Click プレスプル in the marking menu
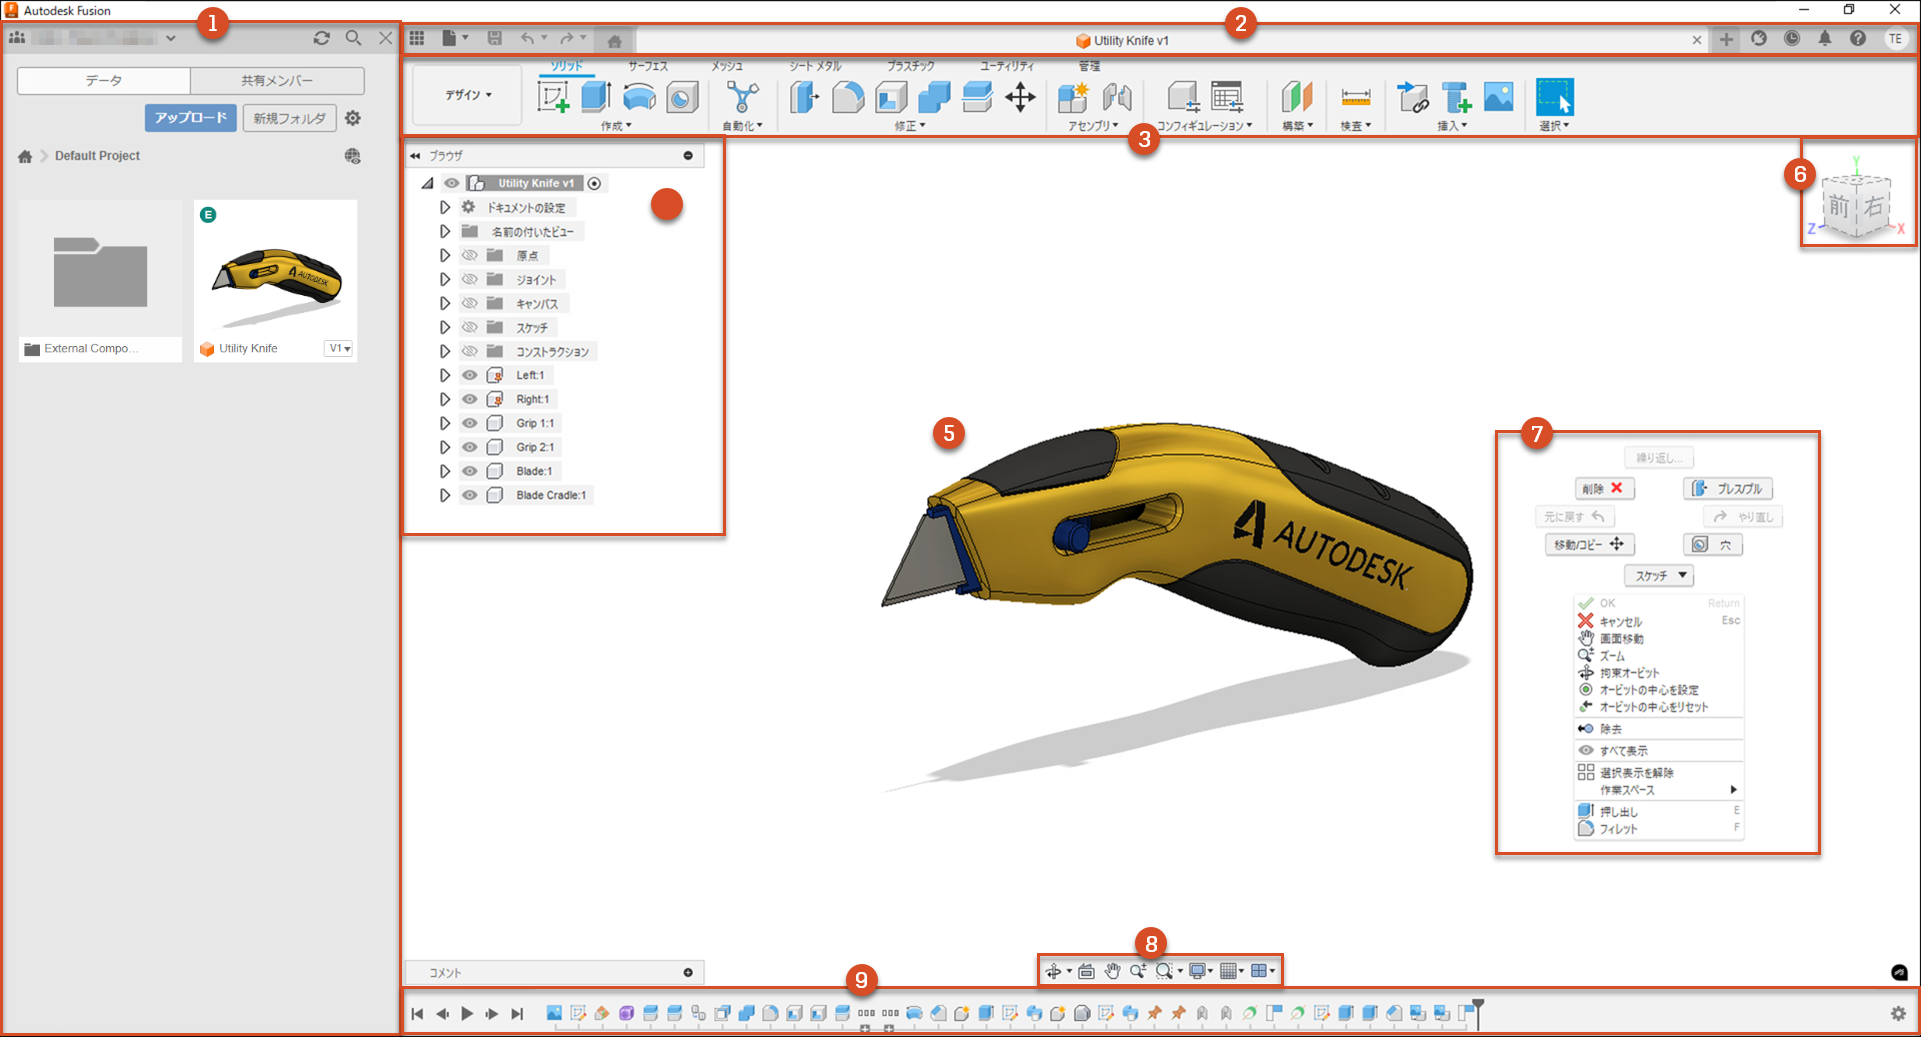The width and height of the screenshot is (1921, 1037). pyautogui.click(x=1728, y=488)
